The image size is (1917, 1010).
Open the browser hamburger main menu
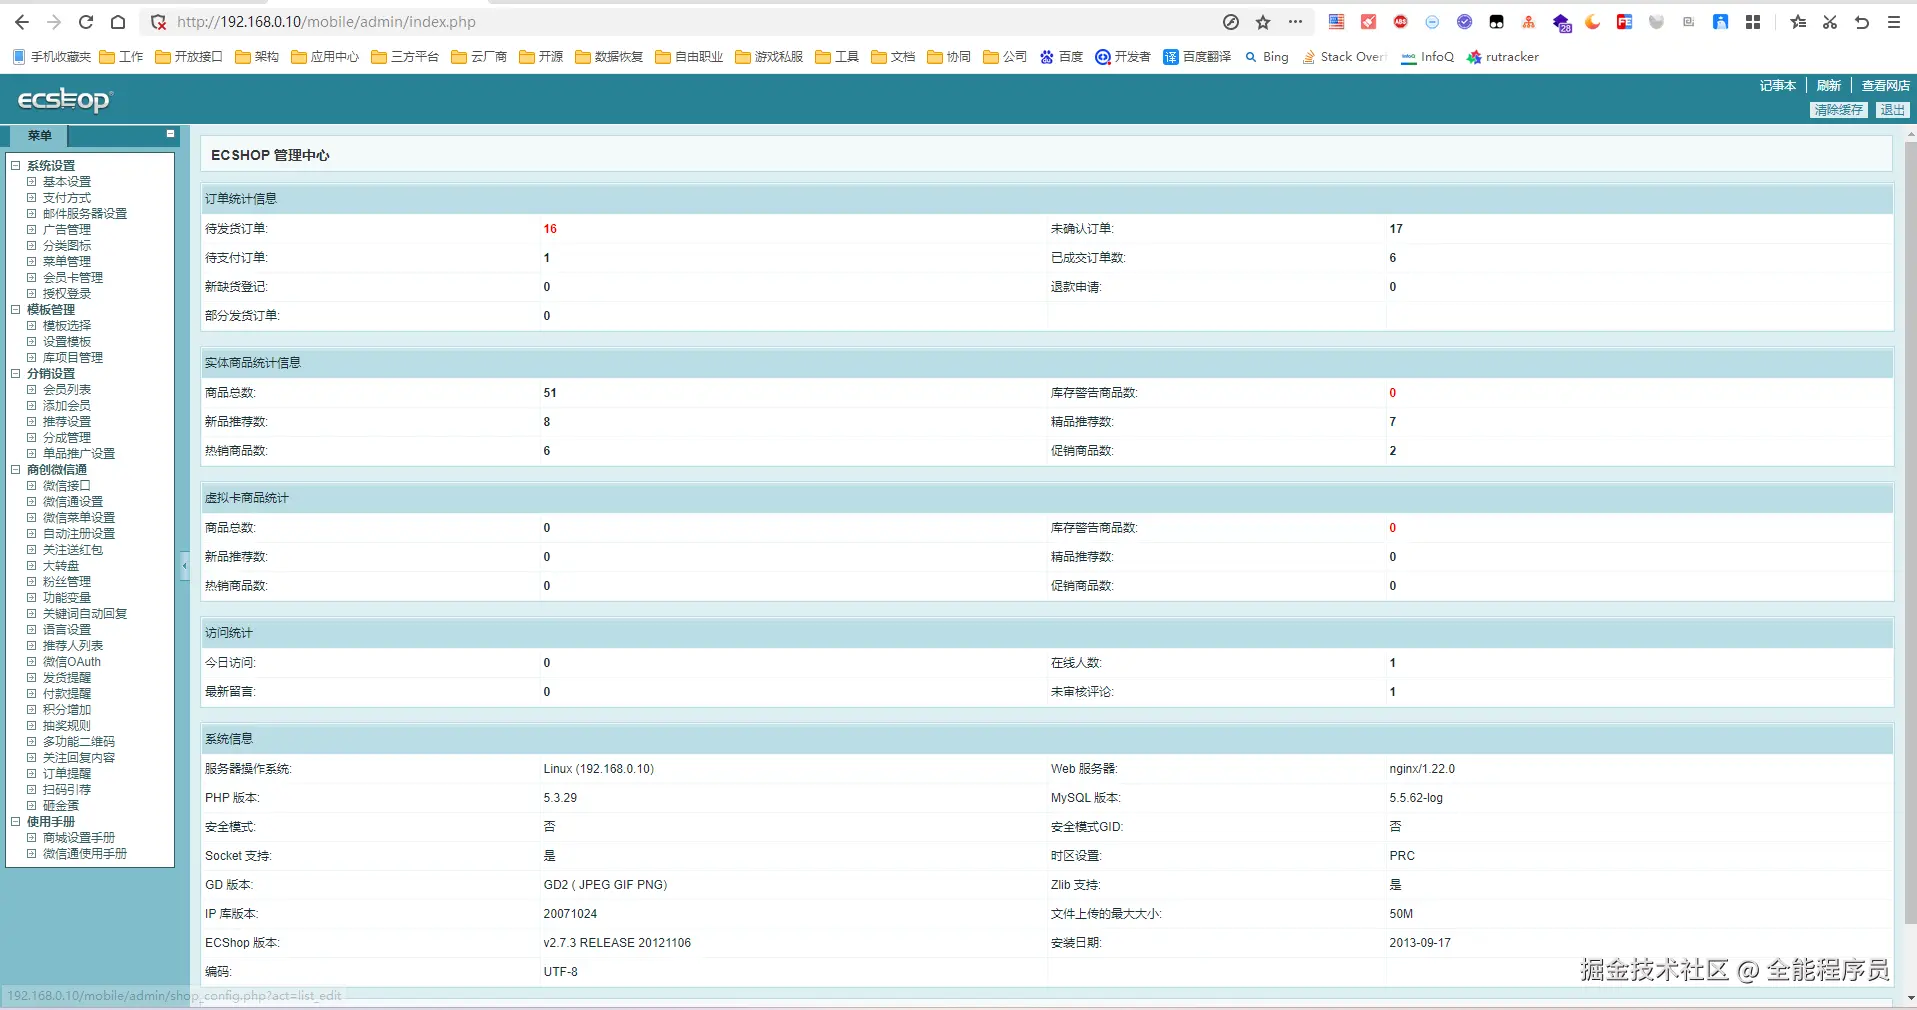(x=1894, y=22)
